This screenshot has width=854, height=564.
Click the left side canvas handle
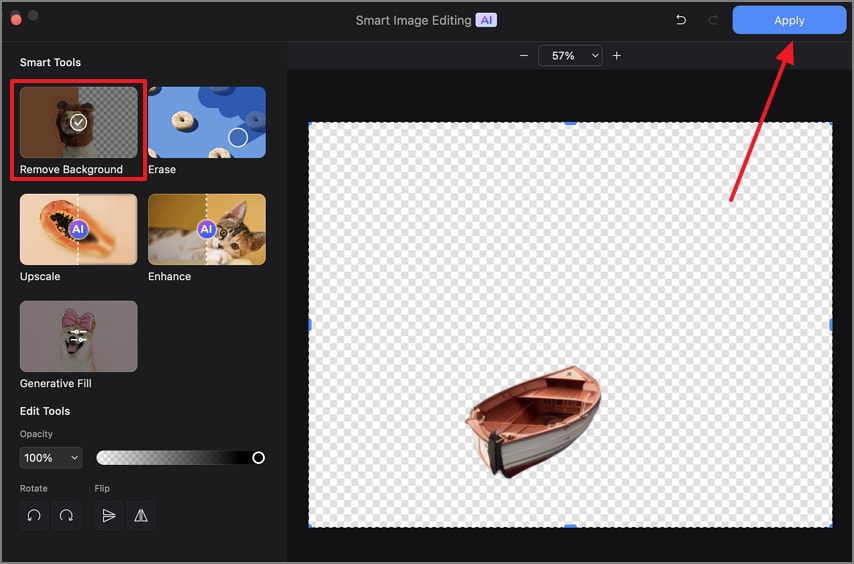310,325
